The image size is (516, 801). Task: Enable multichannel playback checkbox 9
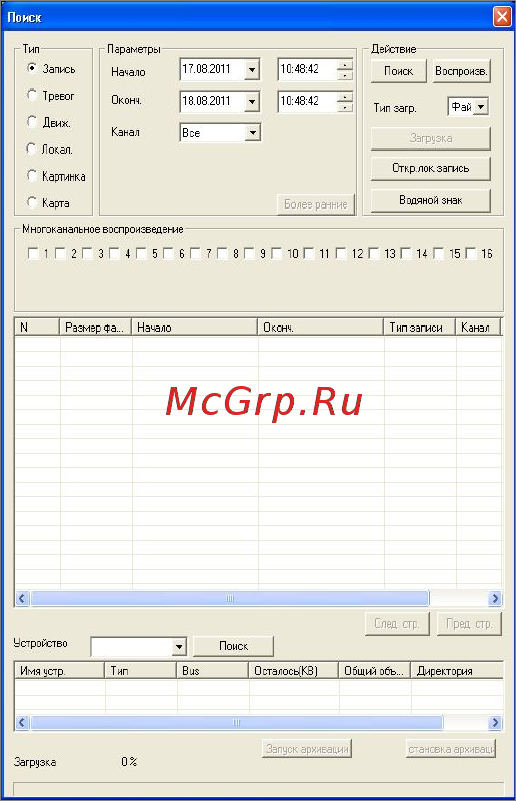point(249,253)
